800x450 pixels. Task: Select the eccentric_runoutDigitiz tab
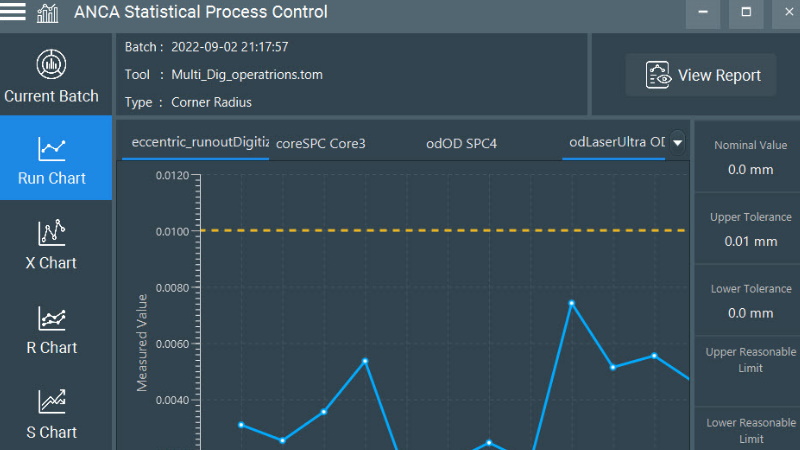[195, 143]
